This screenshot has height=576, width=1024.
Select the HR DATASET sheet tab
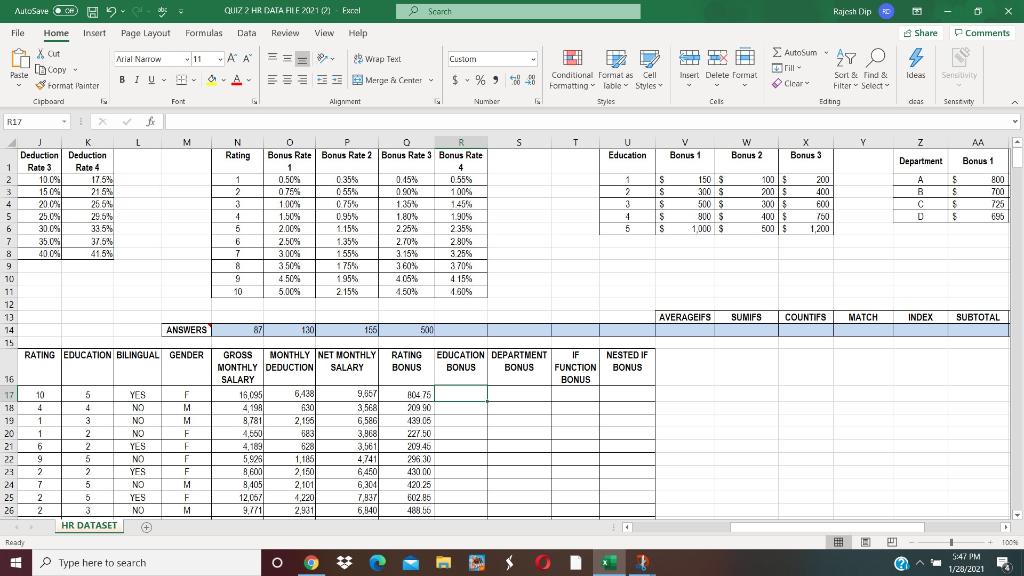pyautogui.click(x=88, y=524)
